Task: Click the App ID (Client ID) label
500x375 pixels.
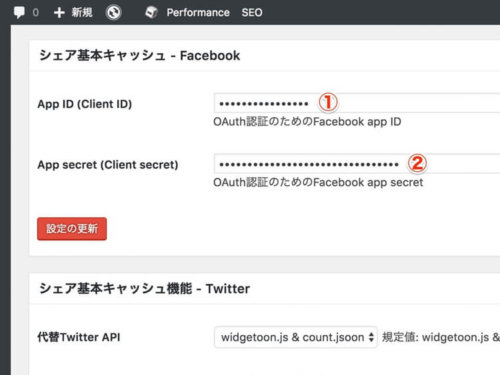Action: [85, 104]
